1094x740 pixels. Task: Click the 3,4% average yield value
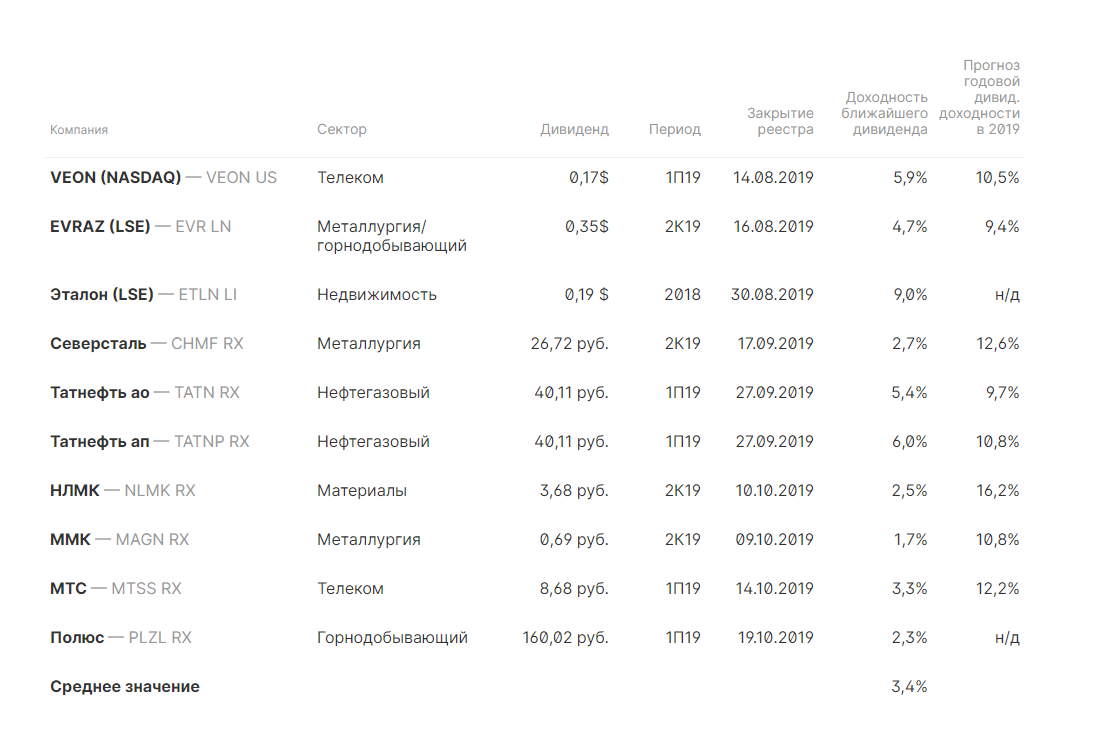point(909,686)
